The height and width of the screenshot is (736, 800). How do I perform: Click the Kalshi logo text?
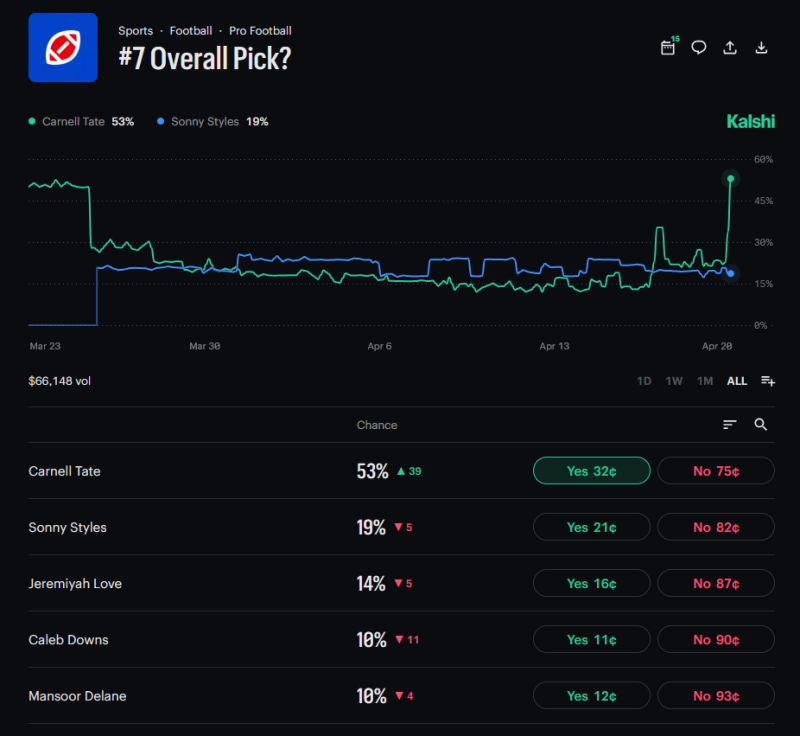tap(751, 121)
